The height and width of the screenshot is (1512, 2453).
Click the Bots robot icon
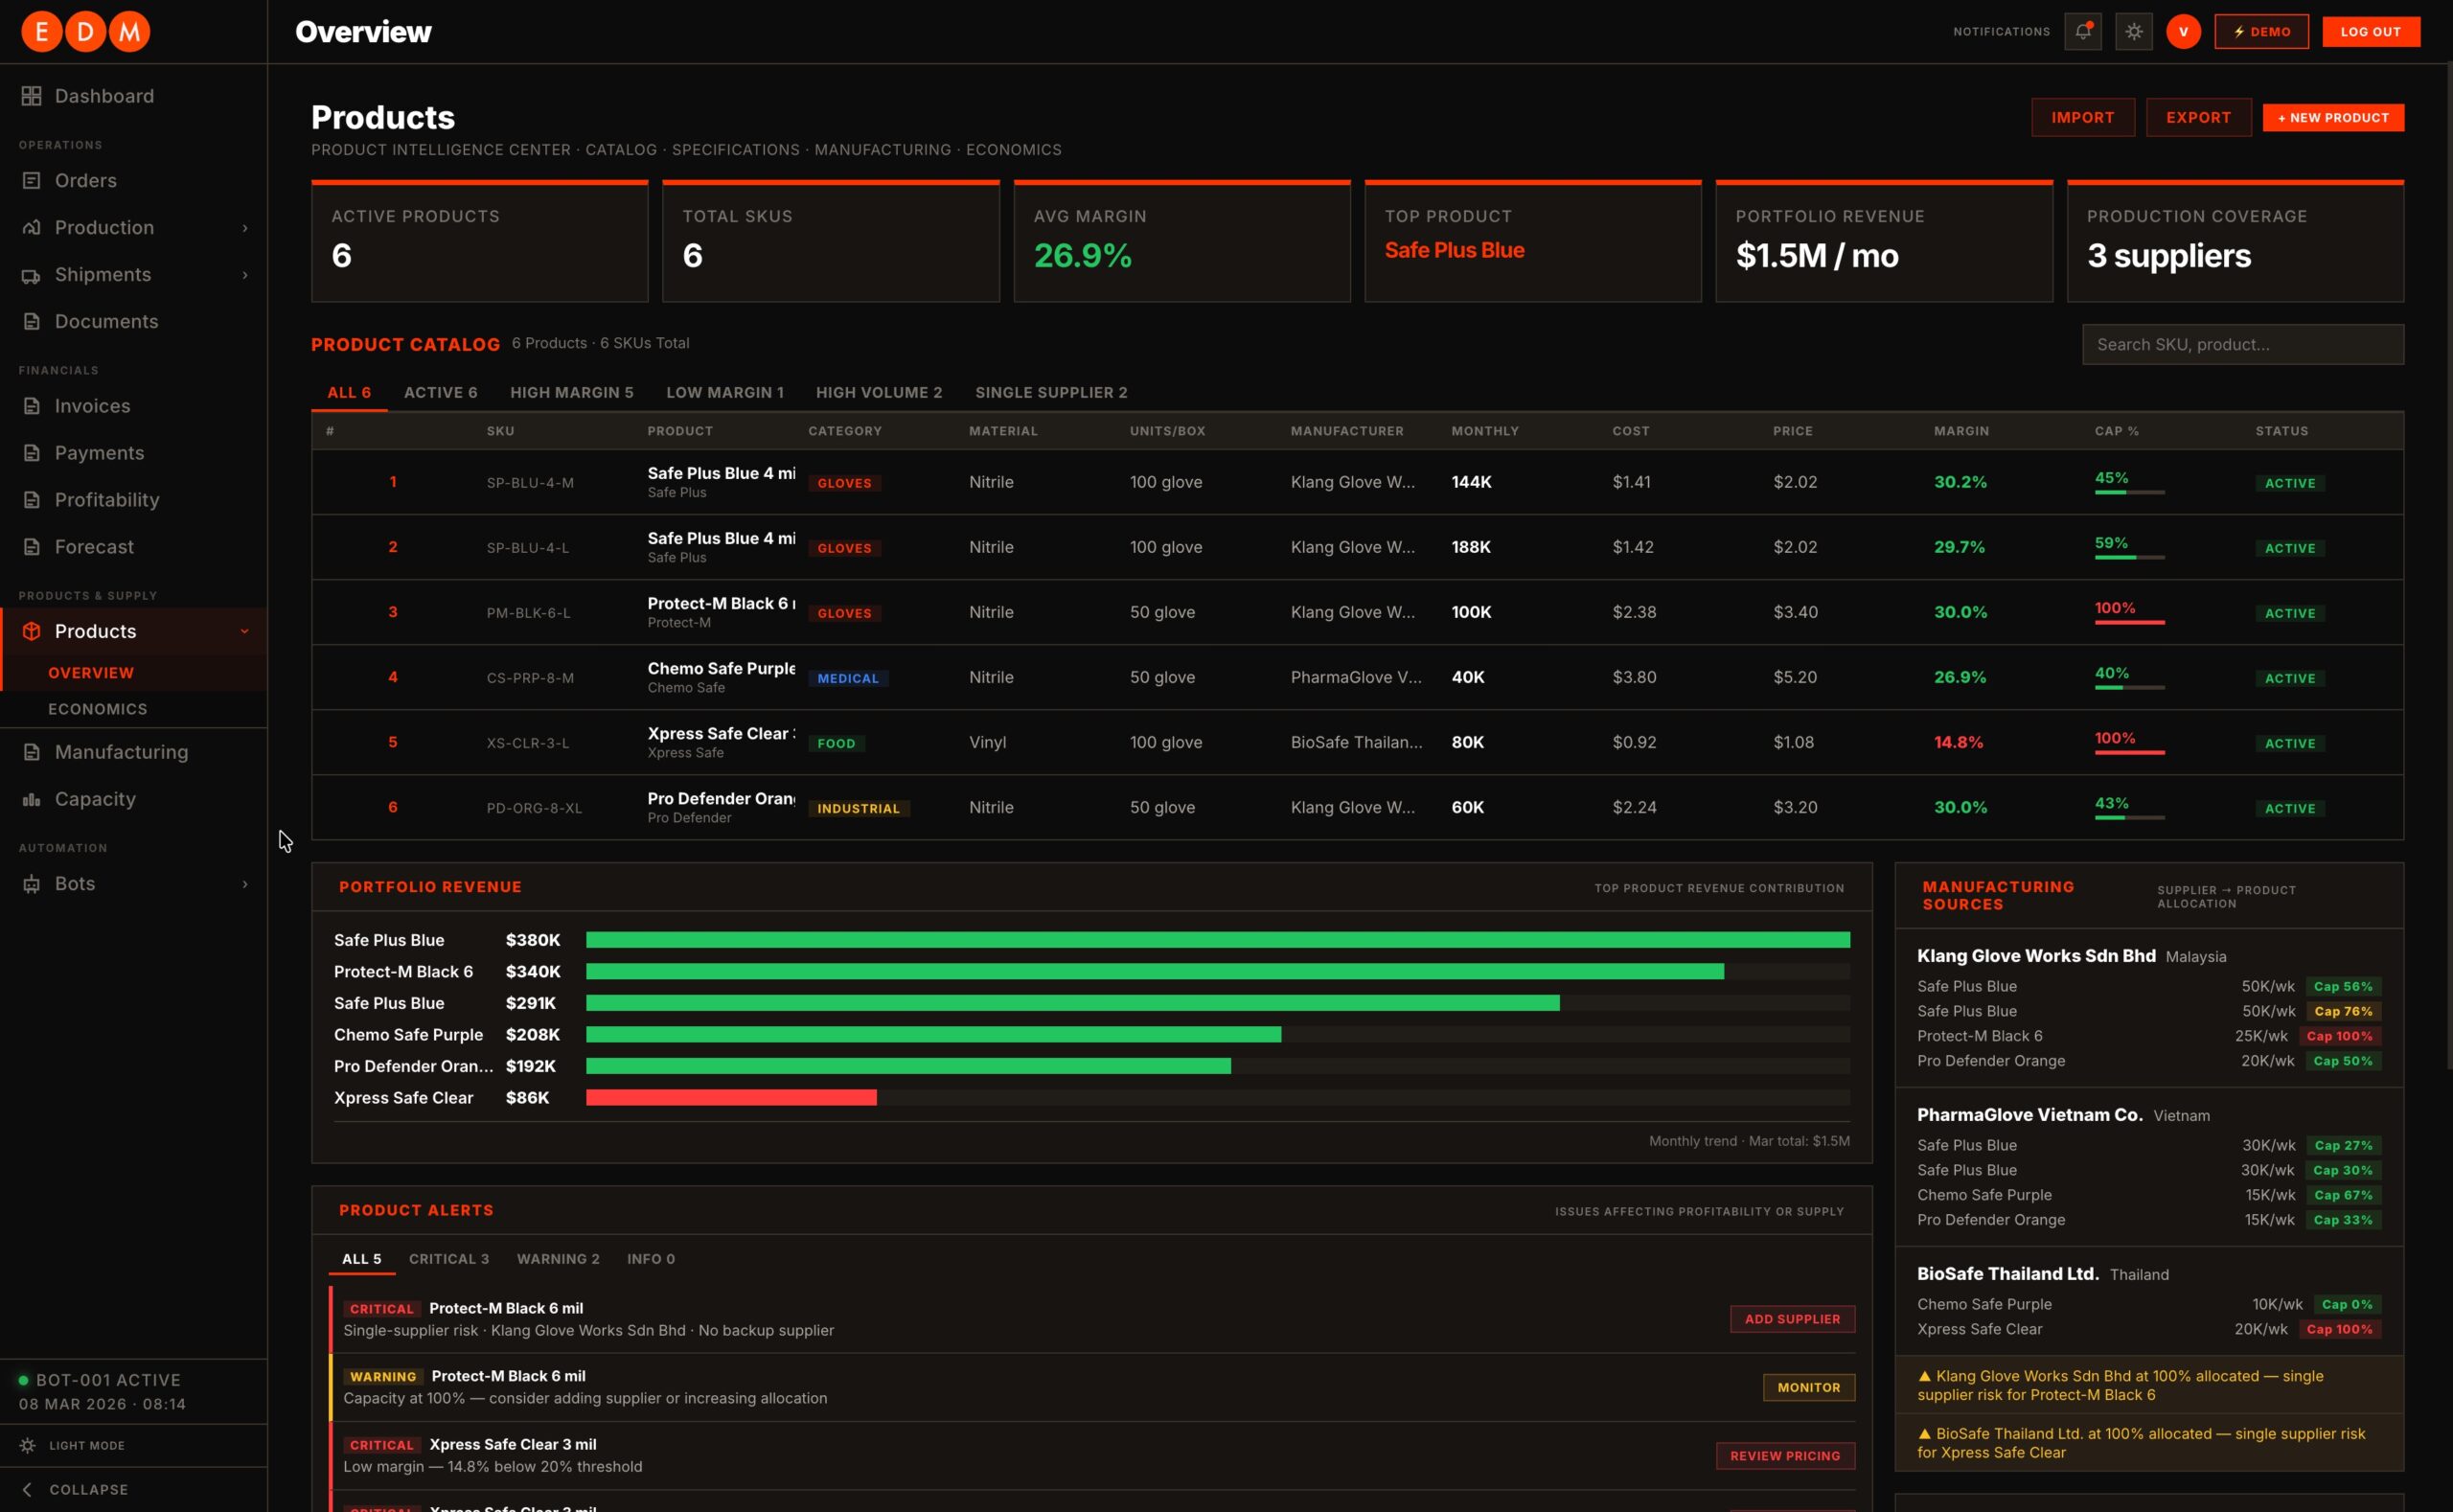pyautogui.click(x=31, y=884)
